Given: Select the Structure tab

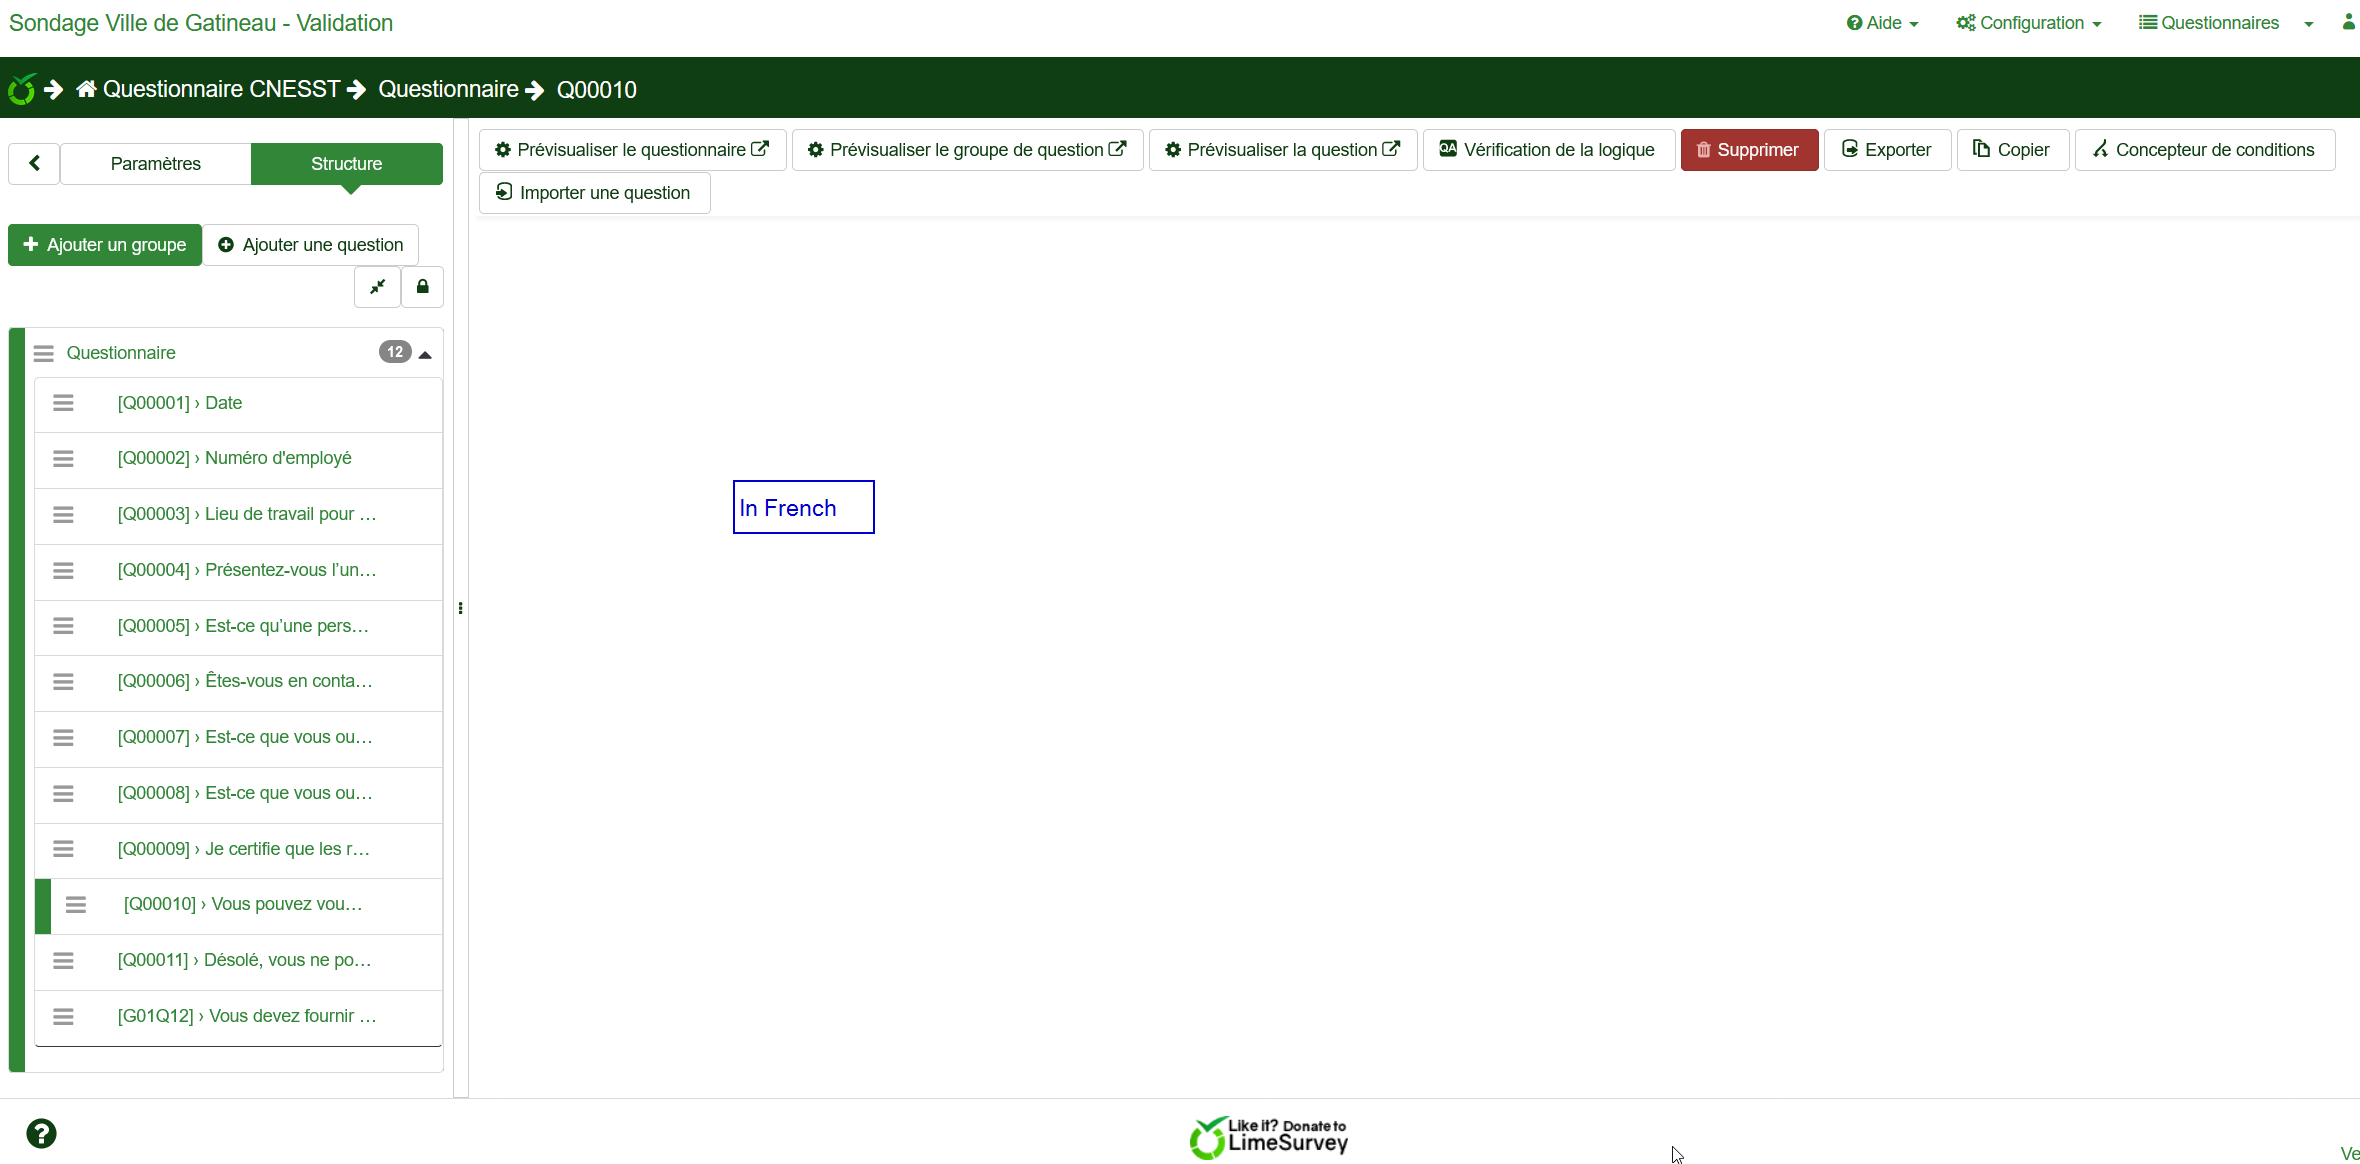Looking at the screenshot, I should 346,163.
